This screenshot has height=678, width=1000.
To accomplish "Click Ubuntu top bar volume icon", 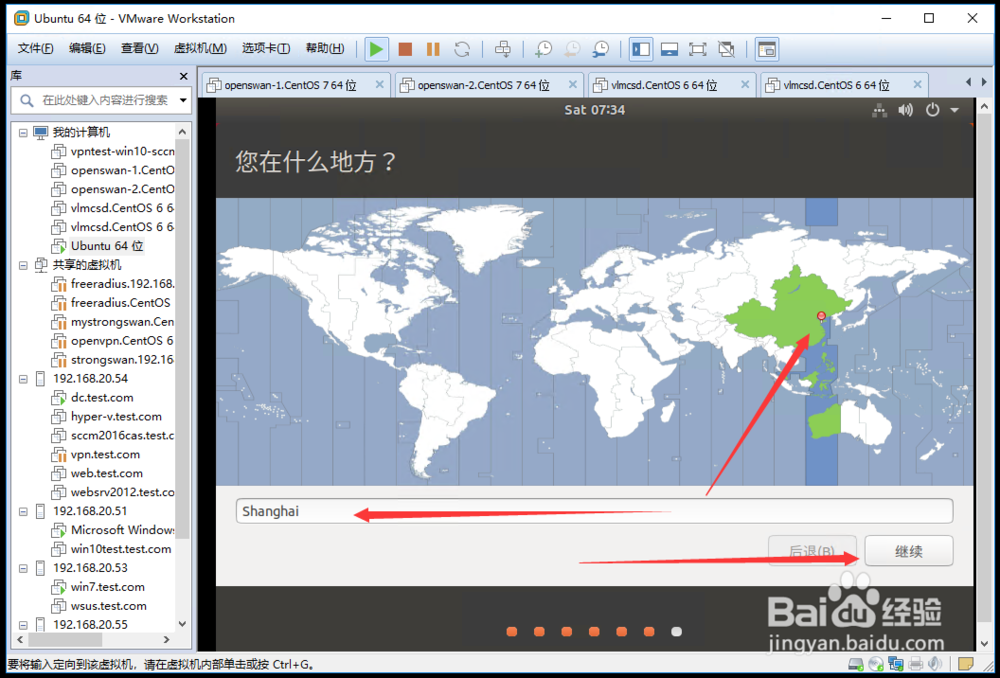I will [906, 110].
